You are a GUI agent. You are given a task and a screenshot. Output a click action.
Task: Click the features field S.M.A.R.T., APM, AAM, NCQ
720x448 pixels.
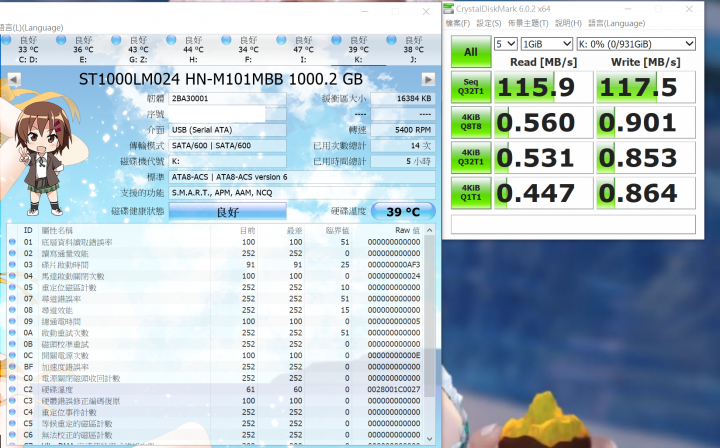(x=302, y=193)
